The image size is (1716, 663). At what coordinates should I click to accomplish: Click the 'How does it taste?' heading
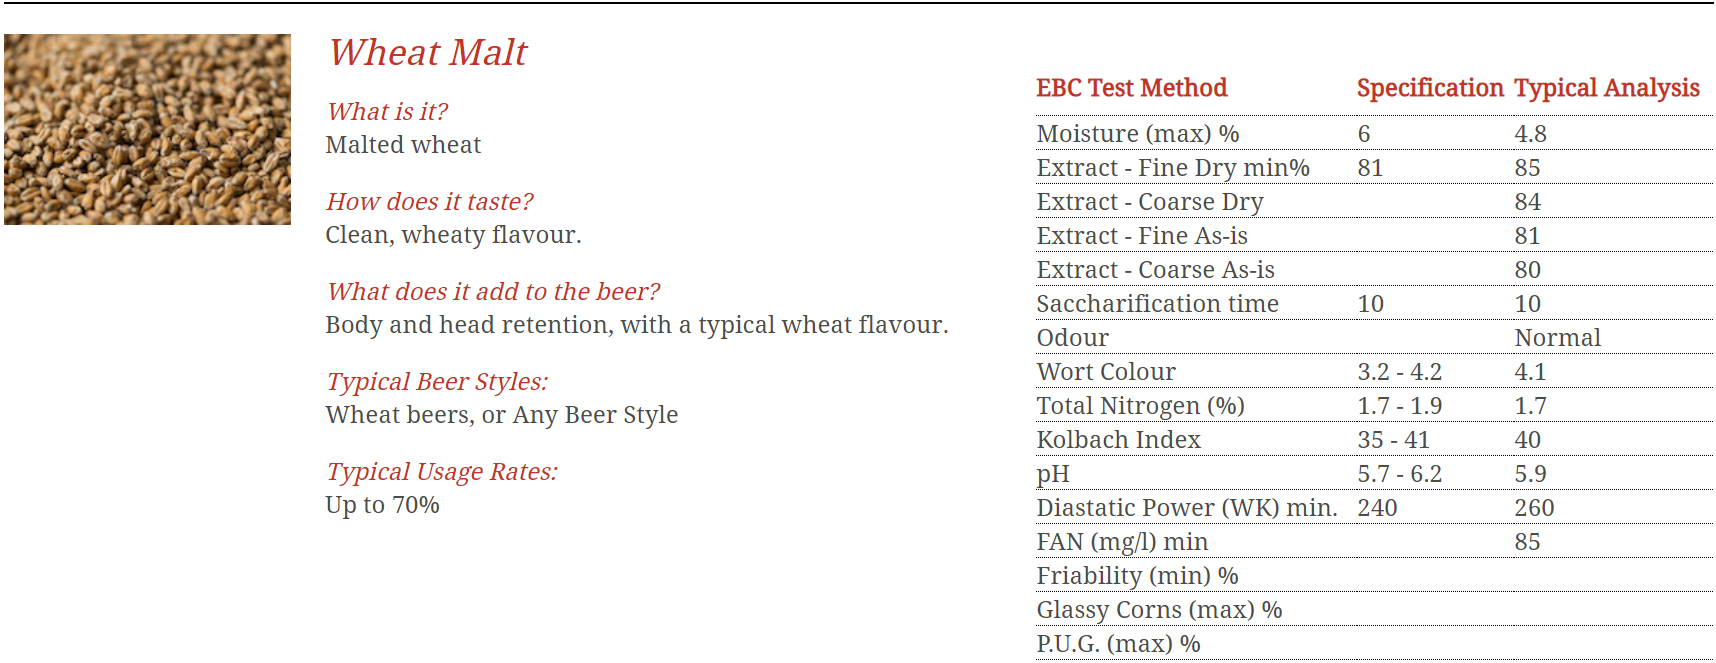pos(429,201)
